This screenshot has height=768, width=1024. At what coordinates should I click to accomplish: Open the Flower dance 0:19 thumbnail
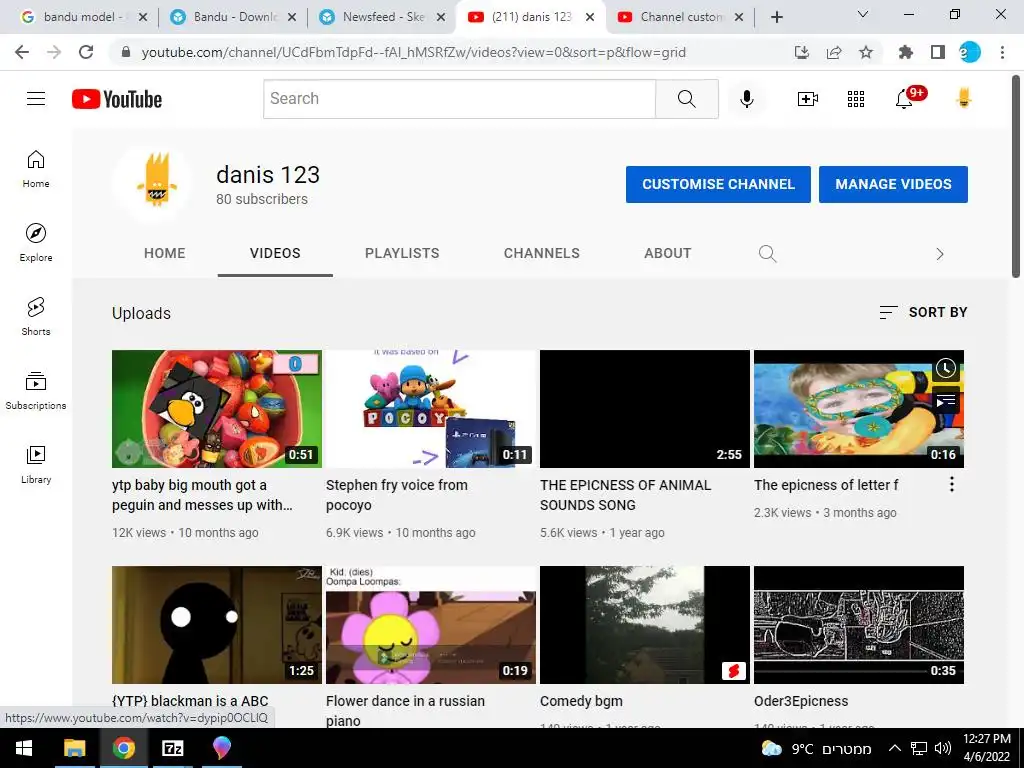tap(431, 624)
